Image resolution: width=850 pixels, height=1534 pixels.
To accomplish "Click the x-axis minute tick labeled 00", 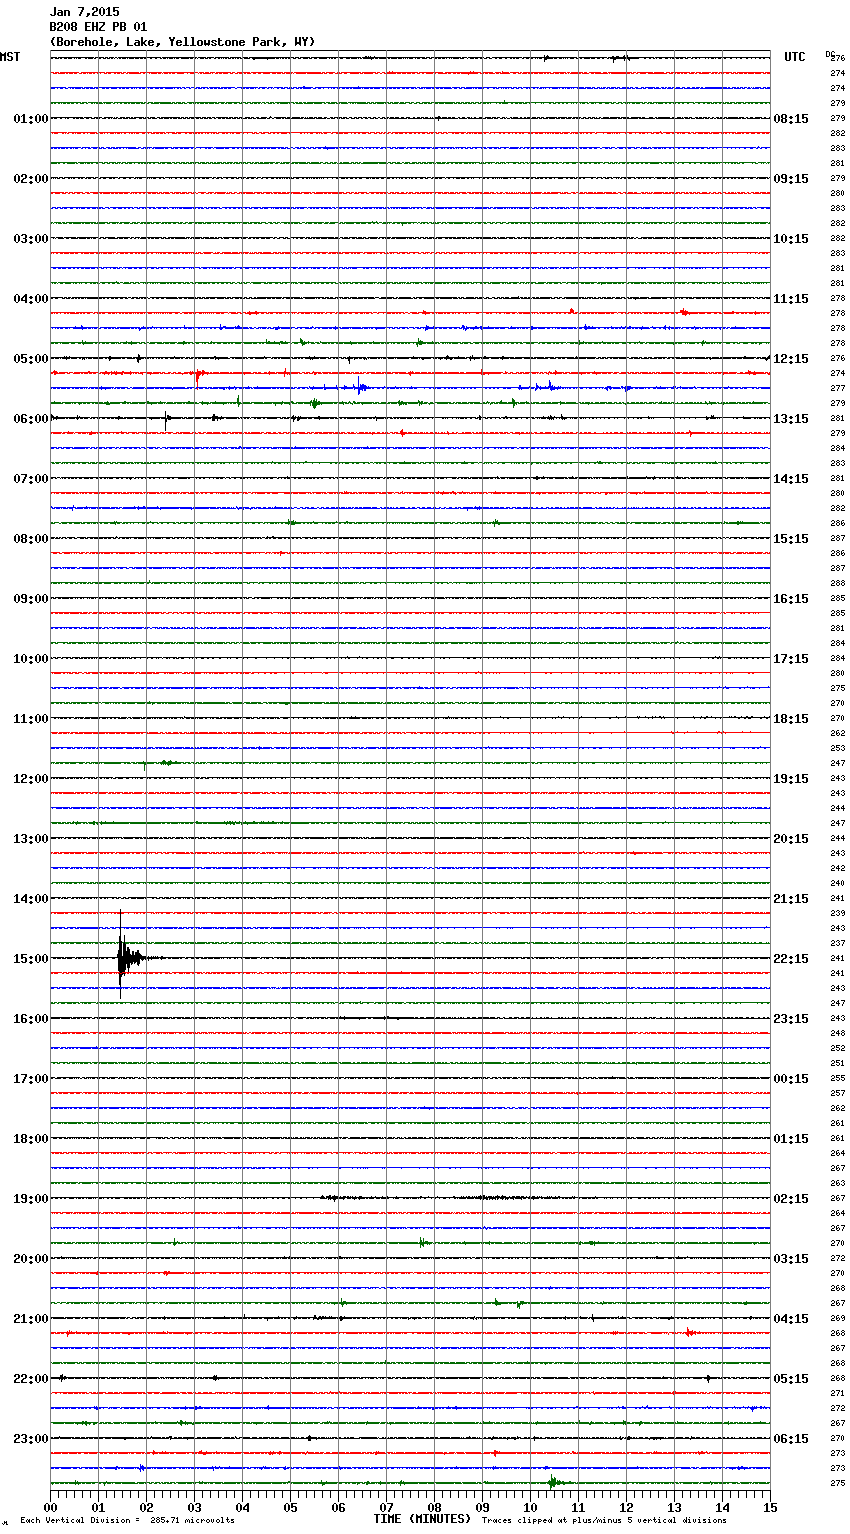I will tap(50, 1508).
